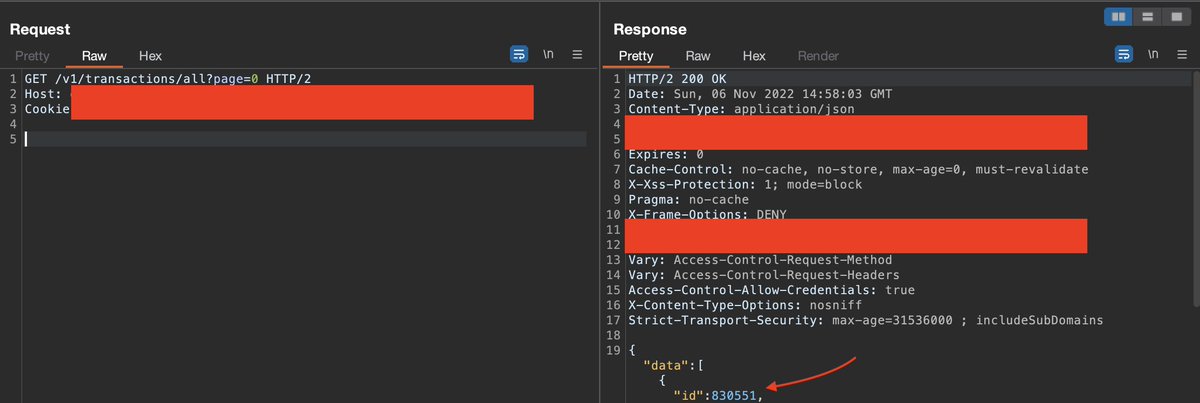Image resolution: width=1200 pixels, height=403 pixels.
Task: Select combined tabbed layout icon
Action: click(1176, 16)
